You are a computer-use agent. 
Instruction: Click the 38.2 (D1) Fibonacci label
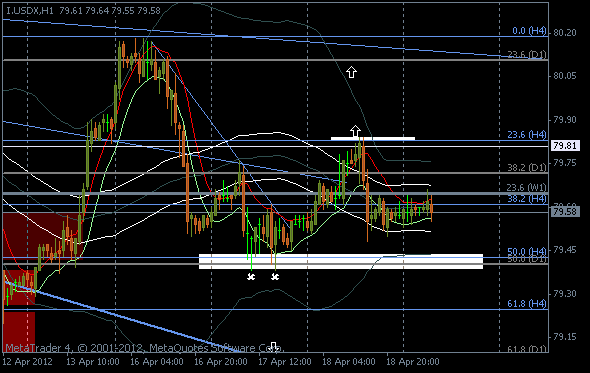point(527,167)
